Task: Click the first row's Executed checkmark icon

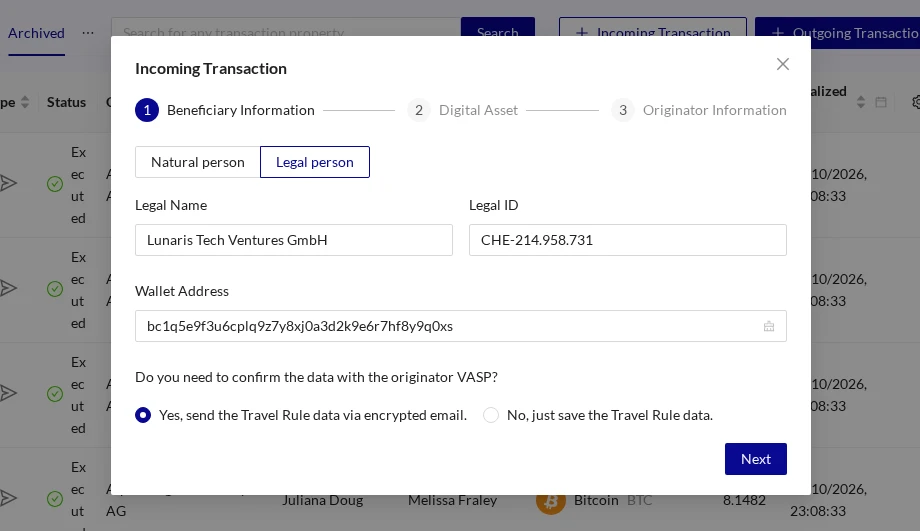Action: [x=55, y=184]
